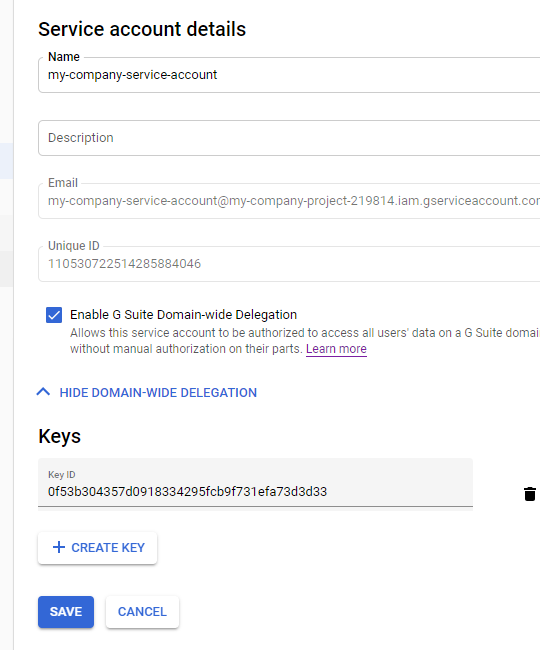Uncheck Enable G Suite Domain-wide Delegation checkbox

(54, 315)
